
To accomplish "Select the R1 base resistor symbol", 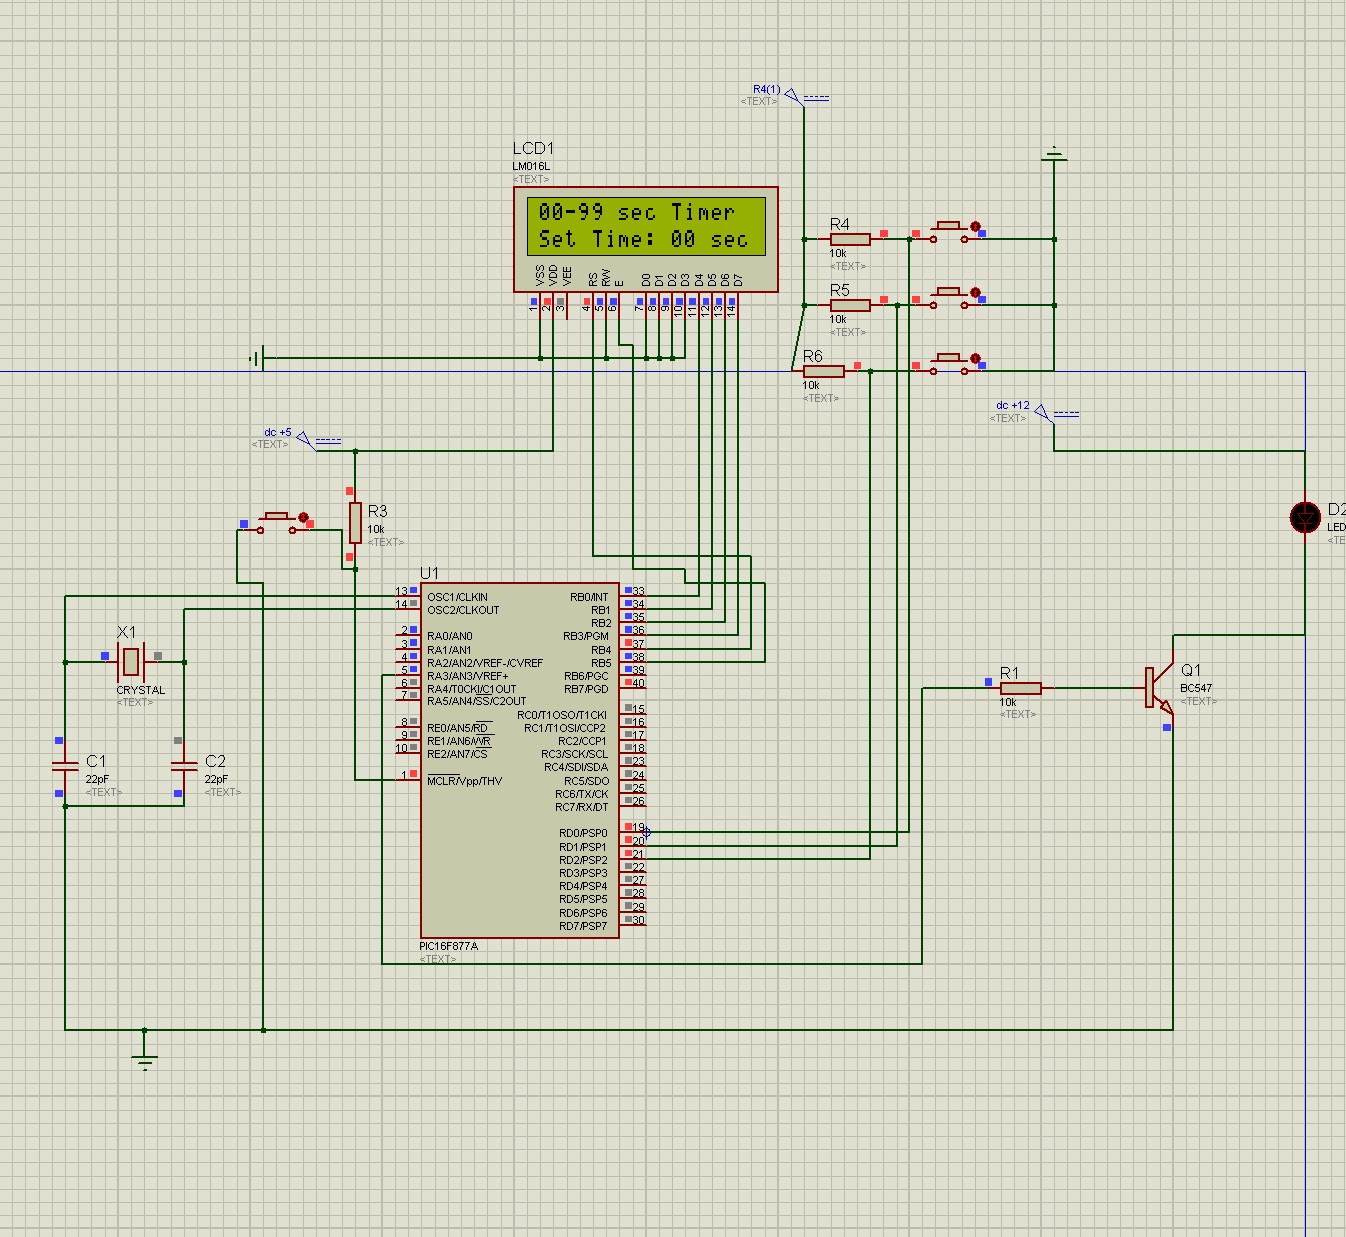I will click(x=1021, y=688).
